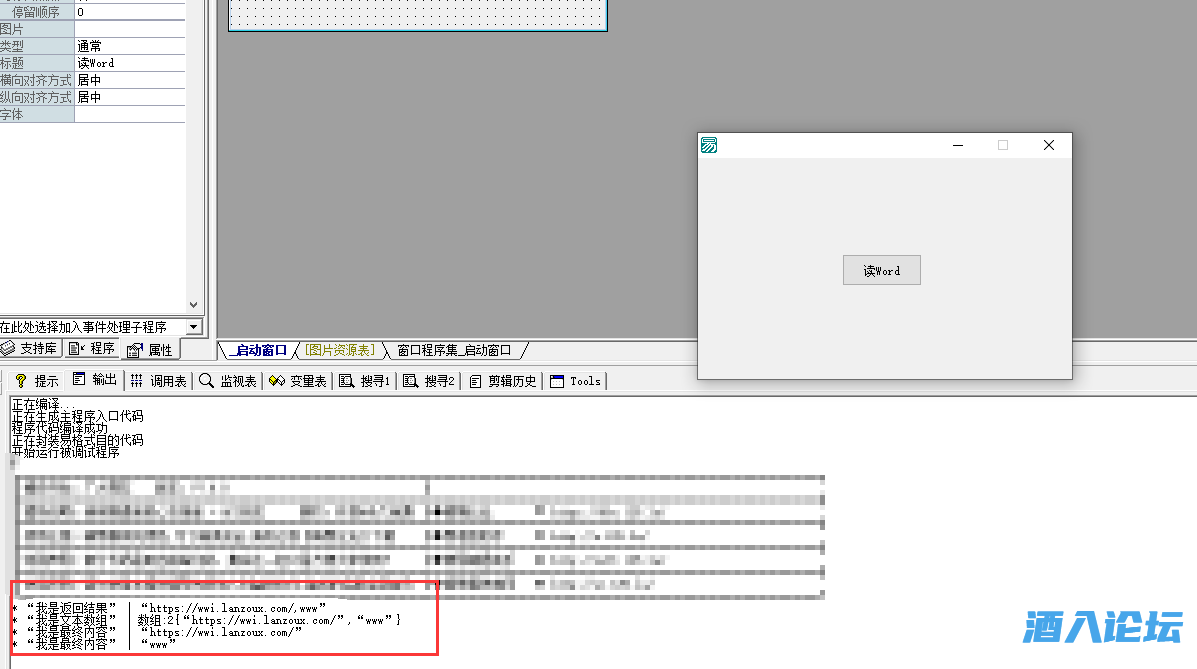The width and height of the screenshot is (1197, 669).
Task: Expand the event handler subroutine dropdown
Action: tap(193, 327)
